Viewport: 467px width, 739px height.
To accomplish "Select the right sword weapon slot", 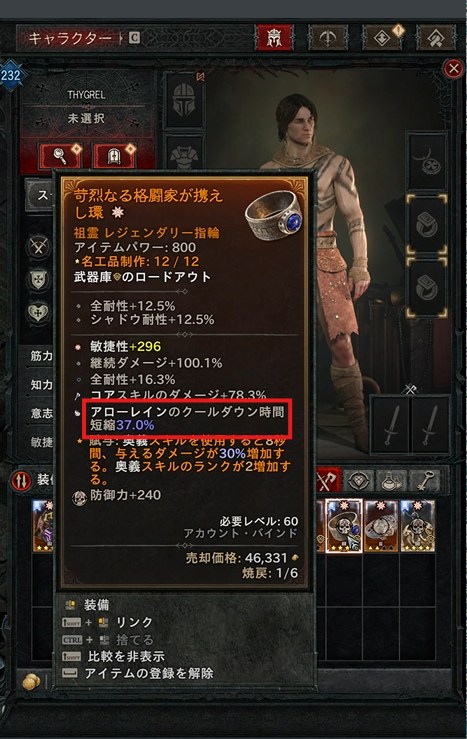I will click(x=430, y=426).
